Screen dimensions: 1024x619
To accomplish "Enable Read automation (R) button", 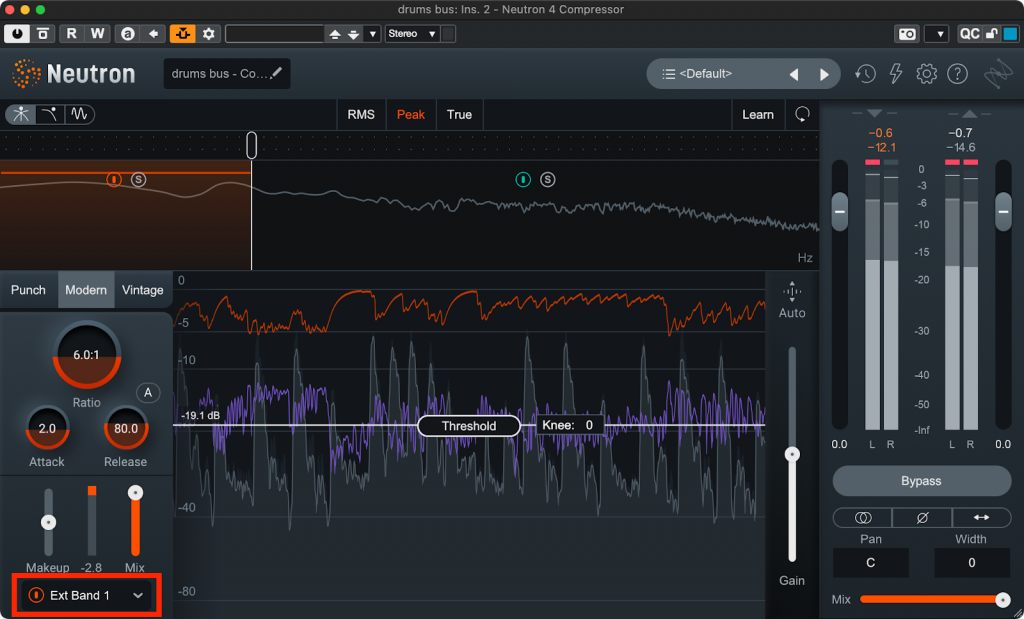I will coord(72,34).
